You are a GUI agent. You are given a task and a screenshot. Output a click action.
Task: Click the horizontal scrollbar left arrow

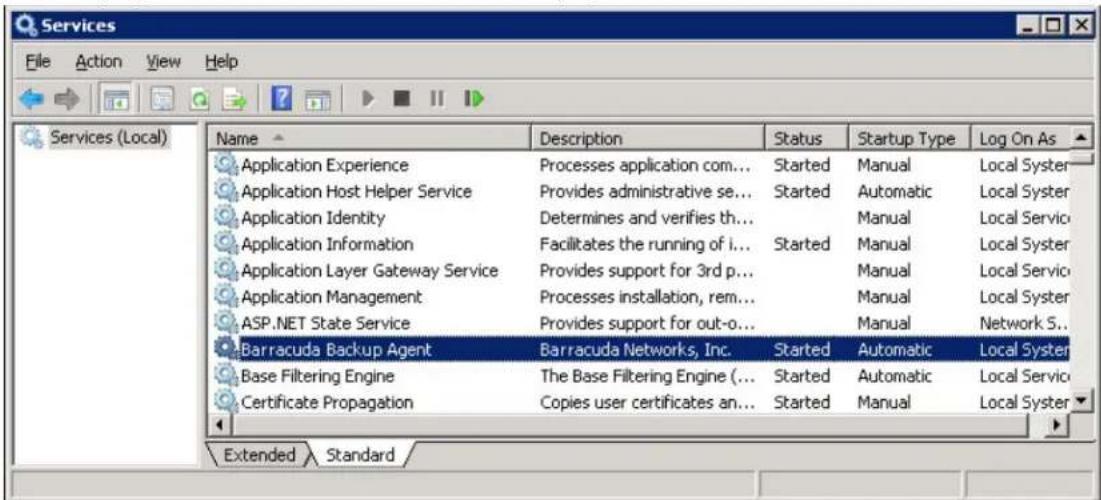(220, 426)
